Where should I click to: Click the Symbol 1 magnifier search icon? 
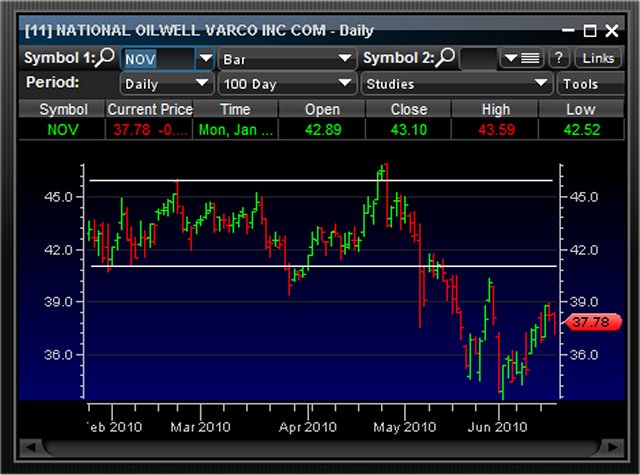point(105,57)
